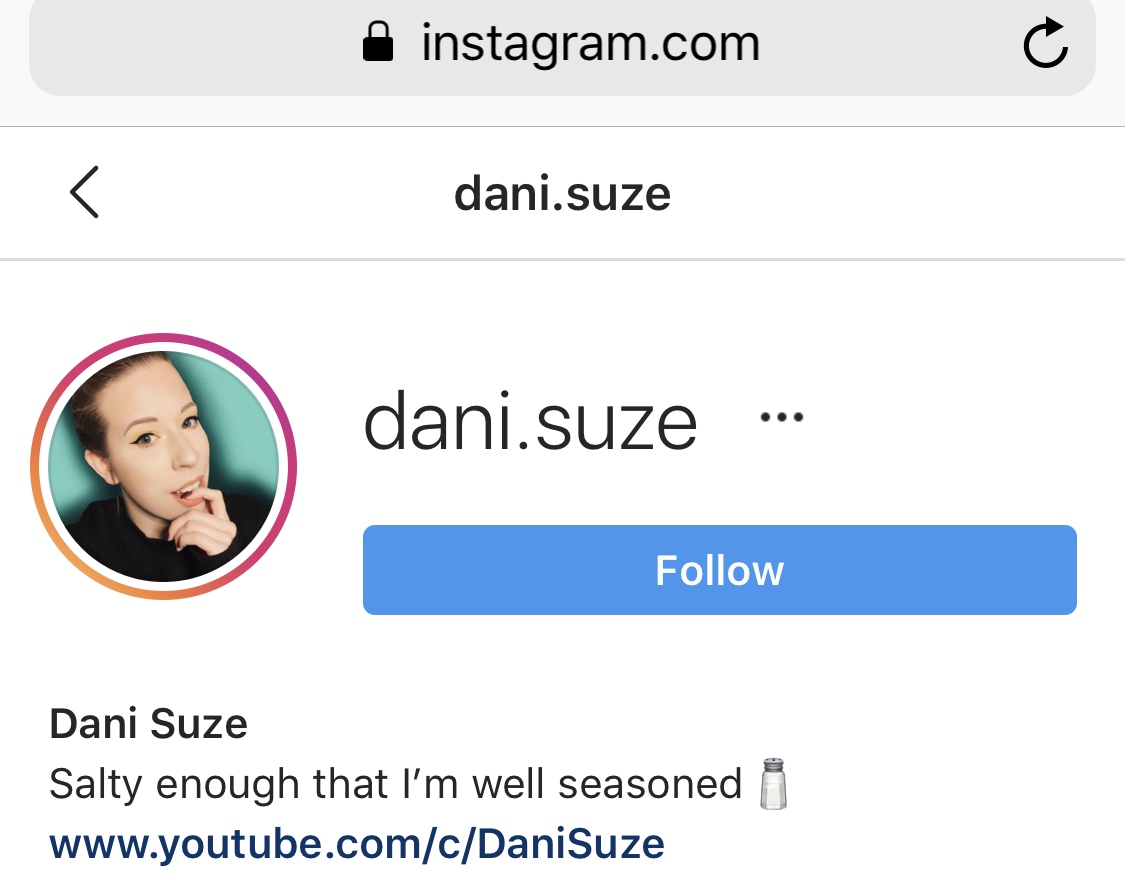Go back using the left chevron
Viewport: 1125px width, 883px height.
[84, 192]
